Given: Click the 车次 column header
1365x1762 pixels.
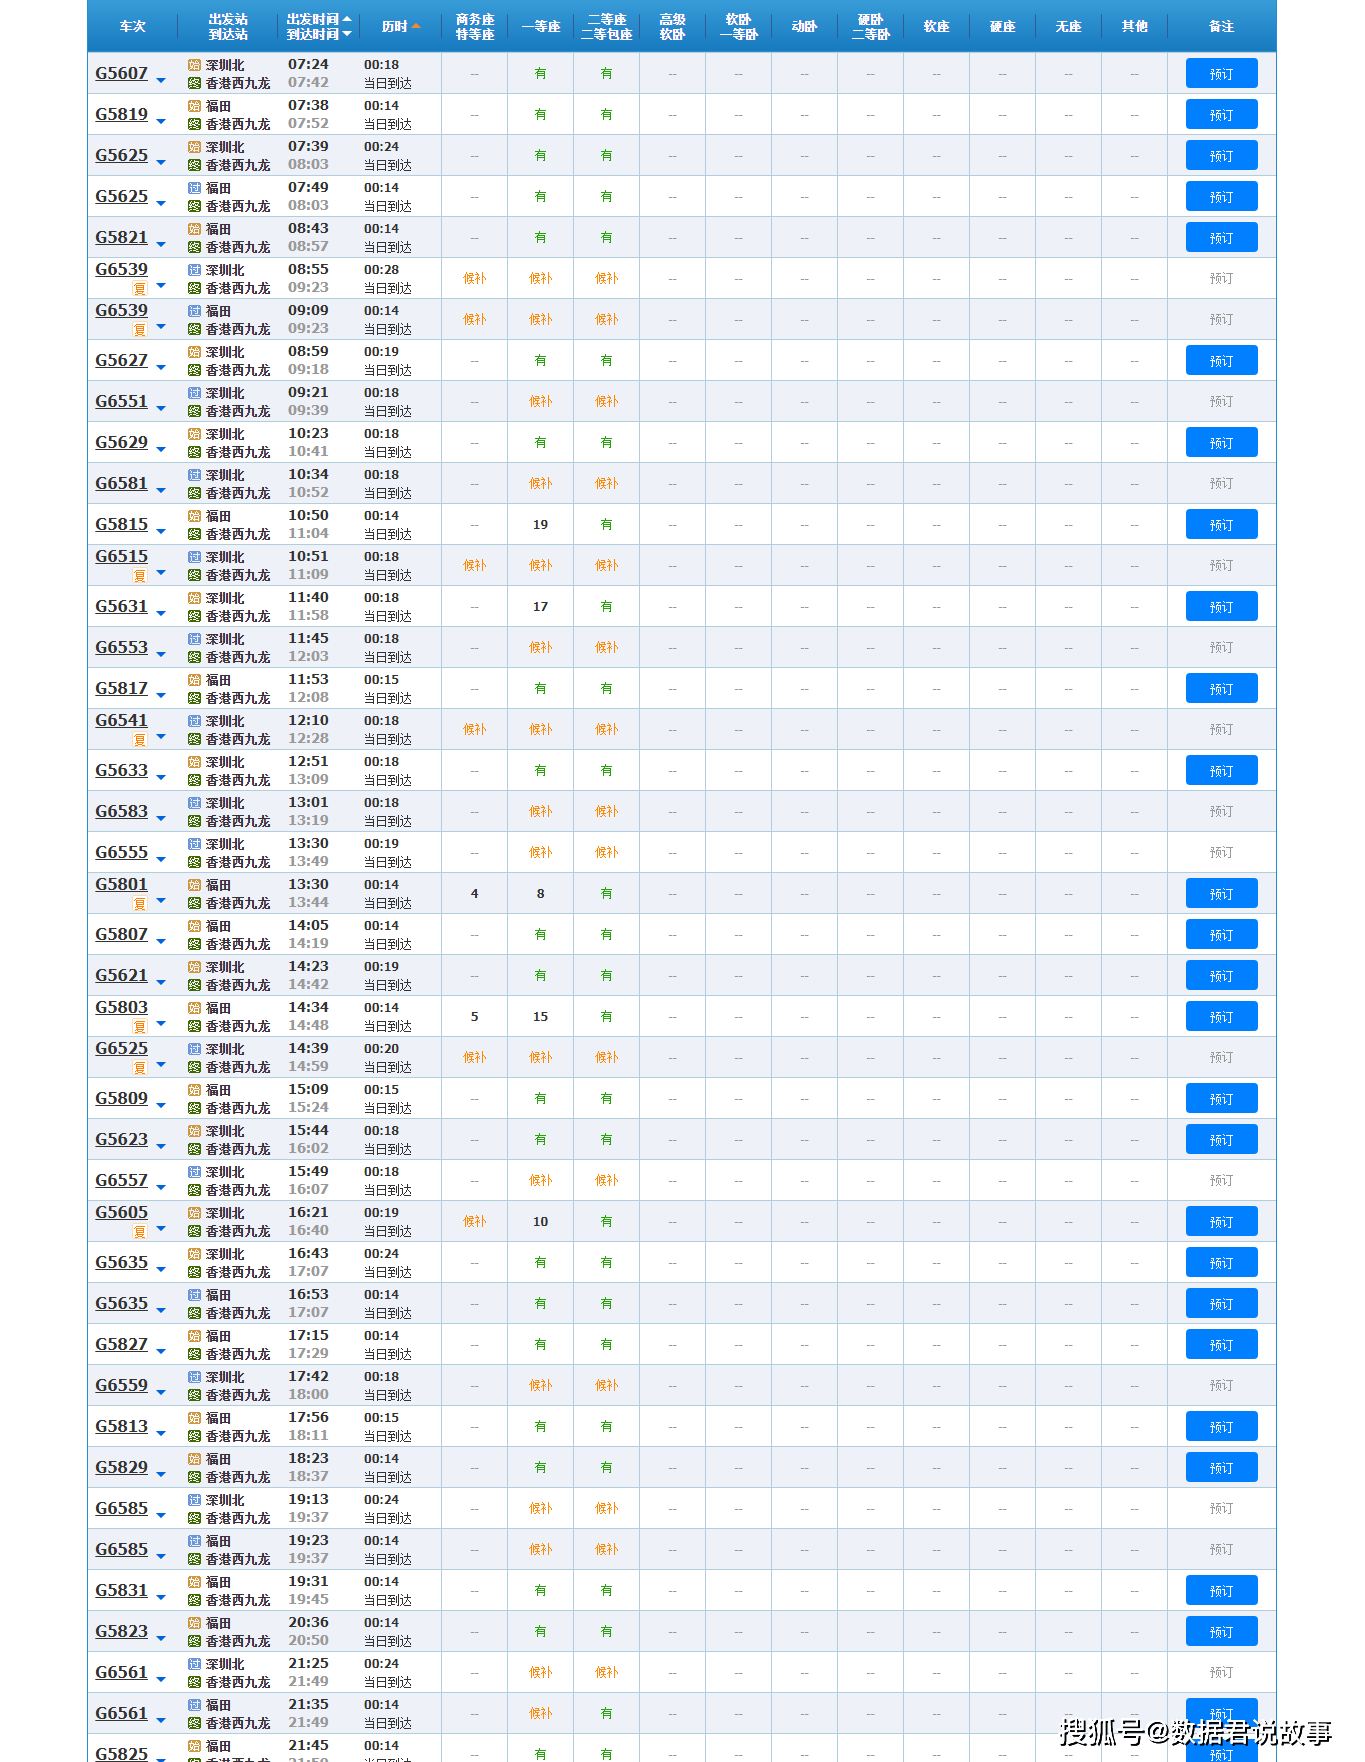Looking at the screenshot, I should (133, 27).
